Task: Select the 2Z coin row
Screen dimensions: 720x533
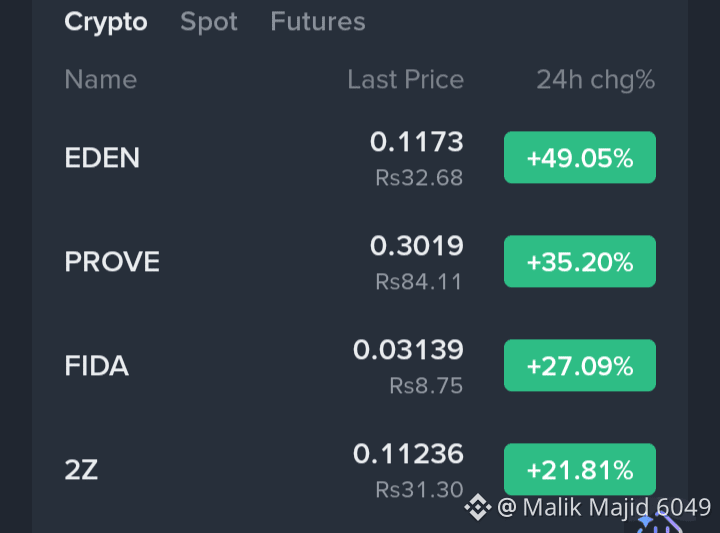Action: (360, 469)
